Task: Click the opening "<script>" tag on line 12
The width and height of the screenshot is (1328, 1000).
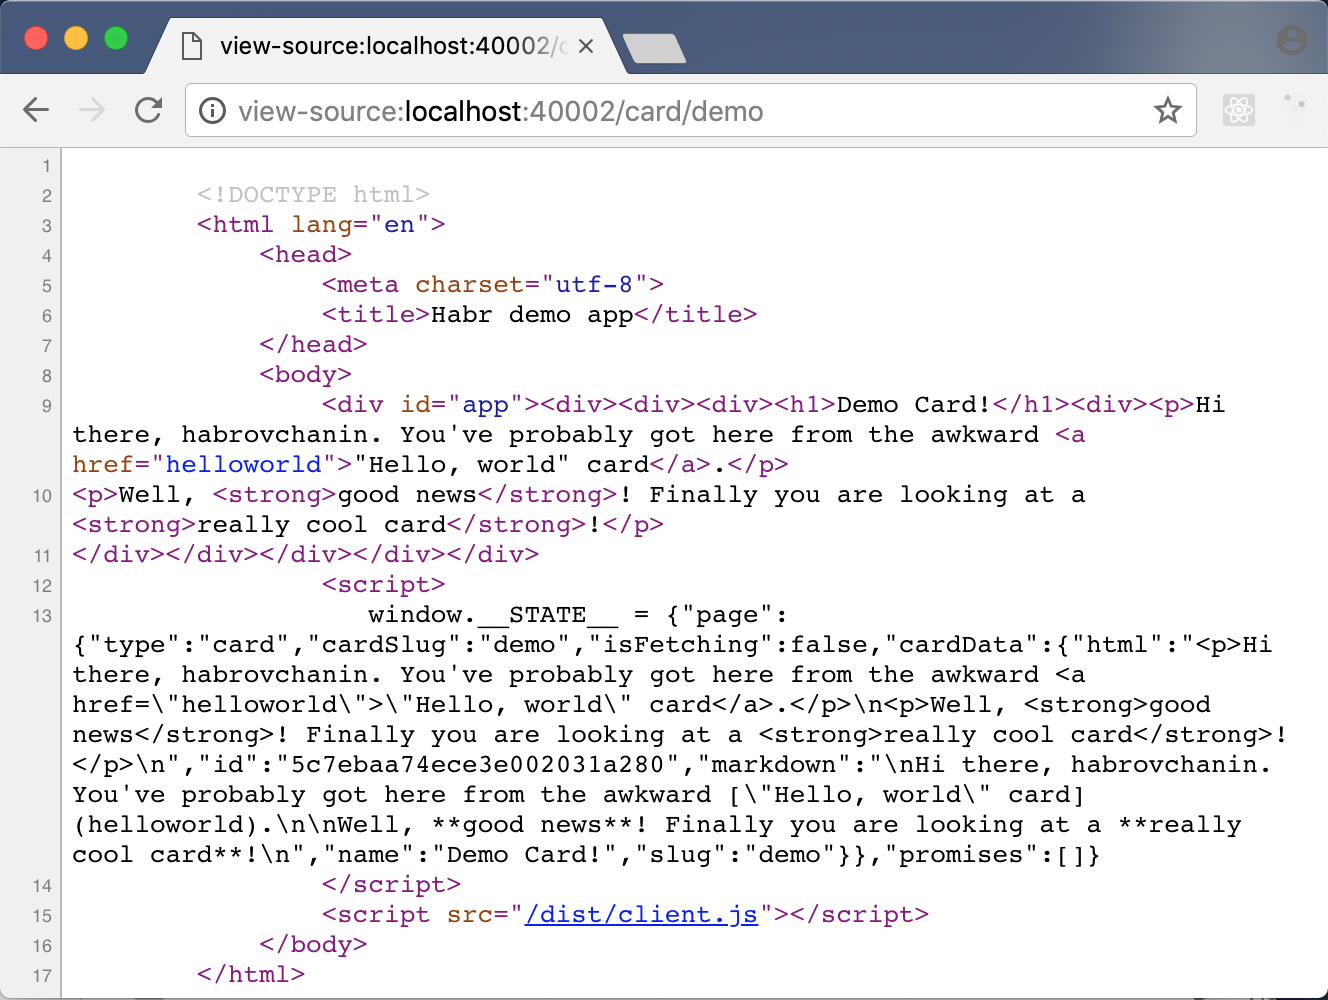Action: coord(384,585)
